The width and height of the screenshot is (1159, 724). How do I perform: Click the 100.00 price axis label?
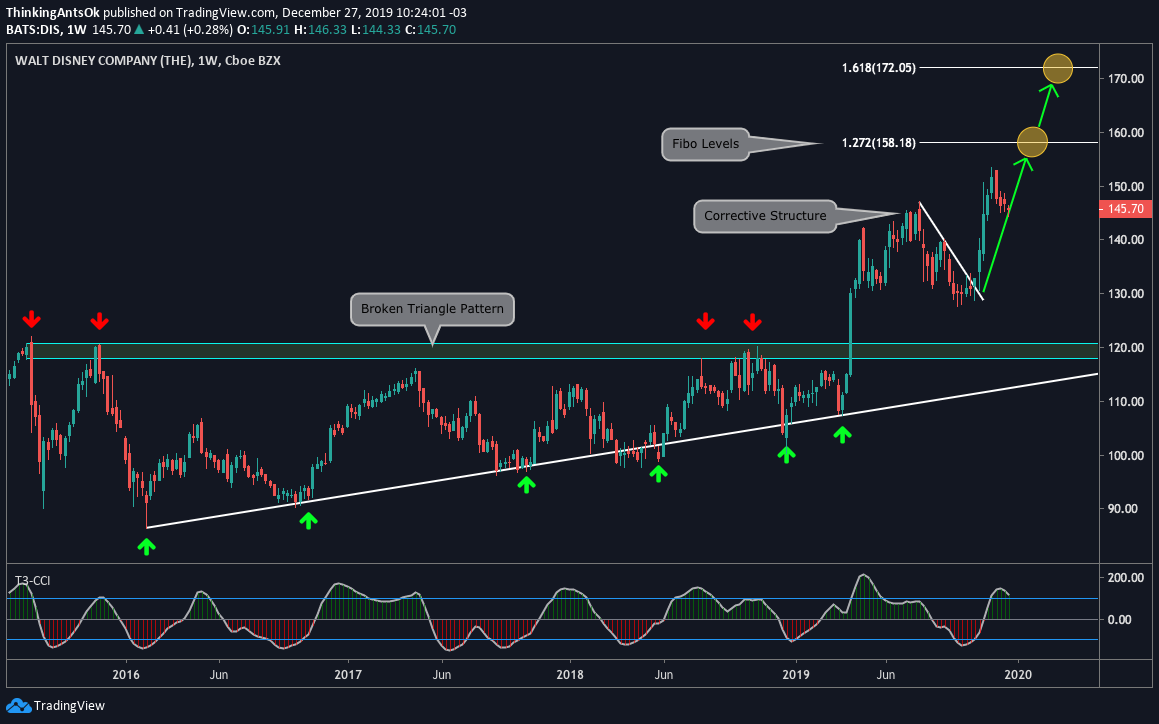click(1126, 456)
